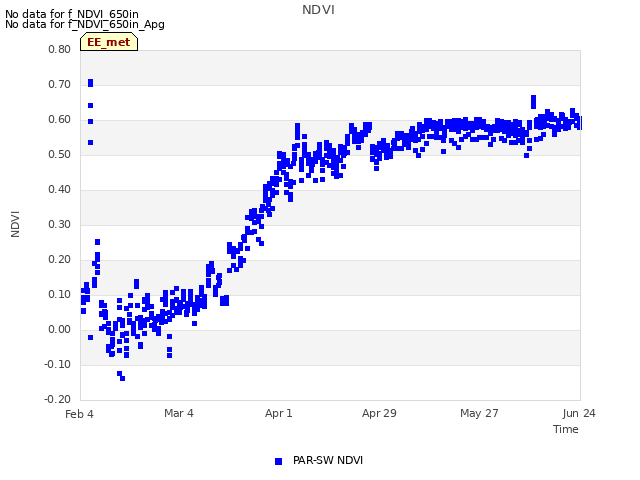Screen dimensions: 640x480
Task: Click the Apr 1 x-axis tick label
Action: pyautogui.click(x=279, y=413)
